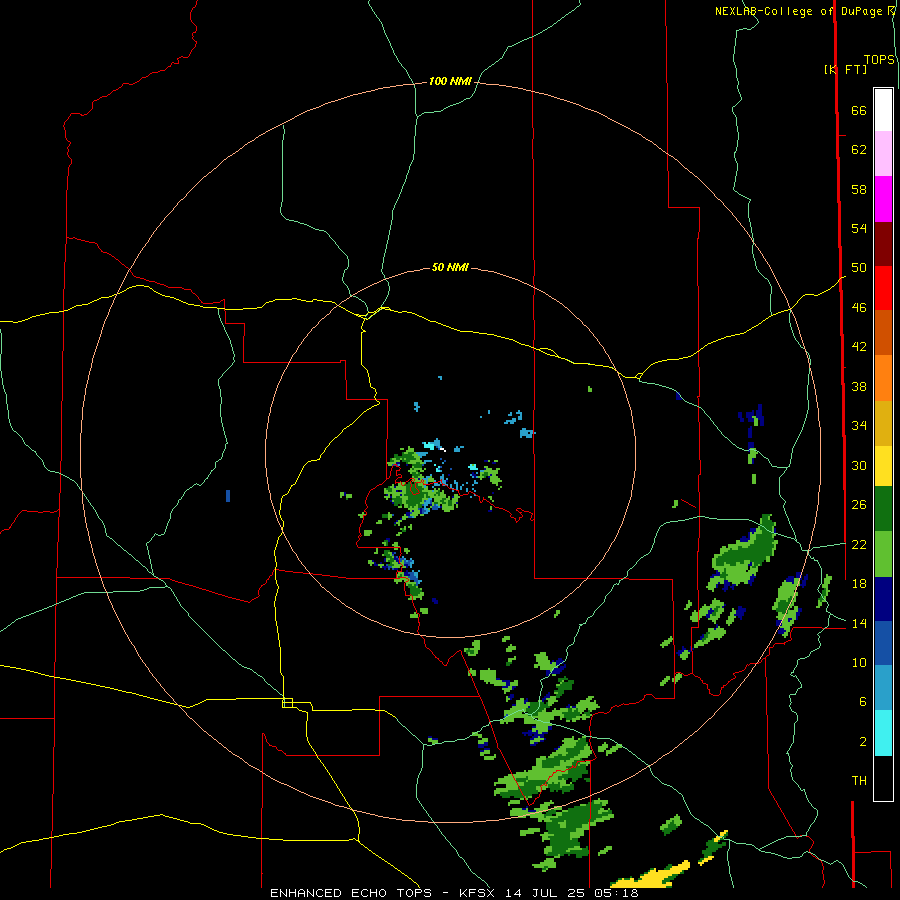Click the legend value '46'

[x=859, y=308]
